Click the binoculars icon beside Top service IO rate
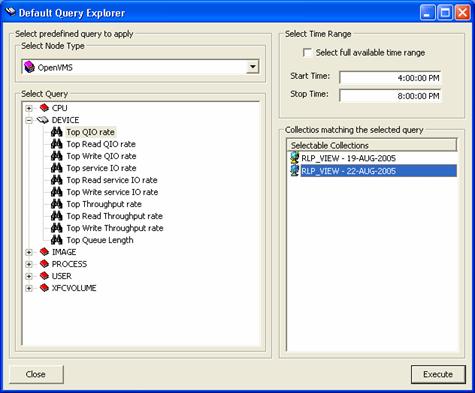This screenshot has height=393, width=475. (57, 168)
